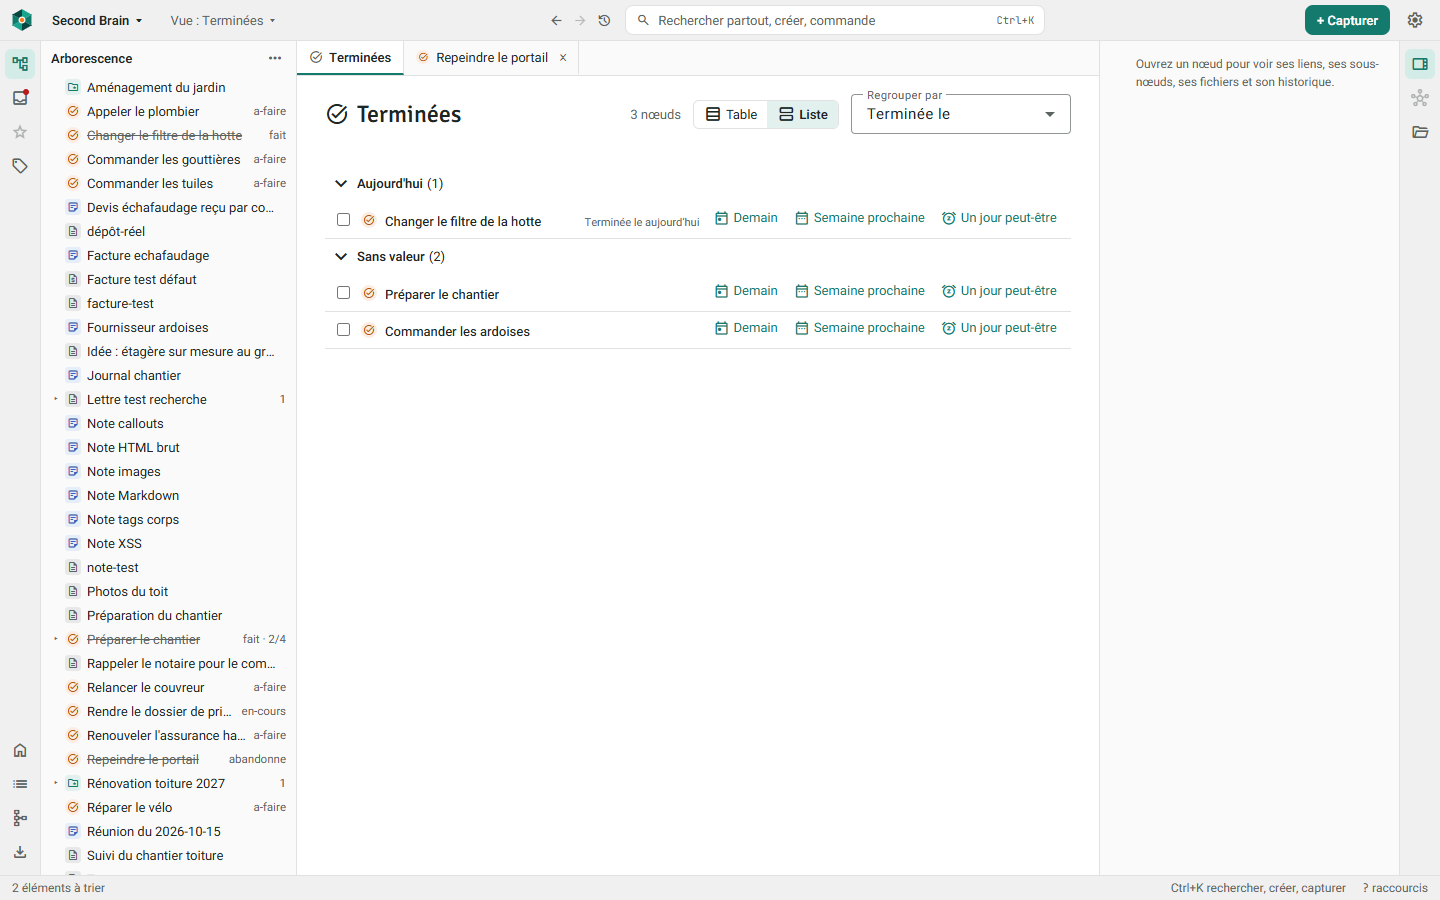Screen dimensions: 1440x900
Task: Check the box for Préparer le chantier
Action: (343, 293)
